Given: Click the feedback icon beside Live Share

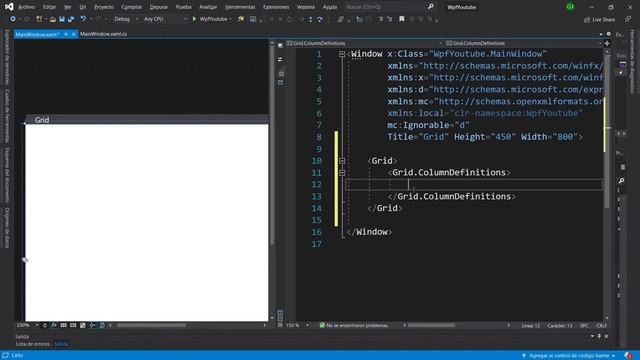Looking at the screenshot, I should click(628, 19).
